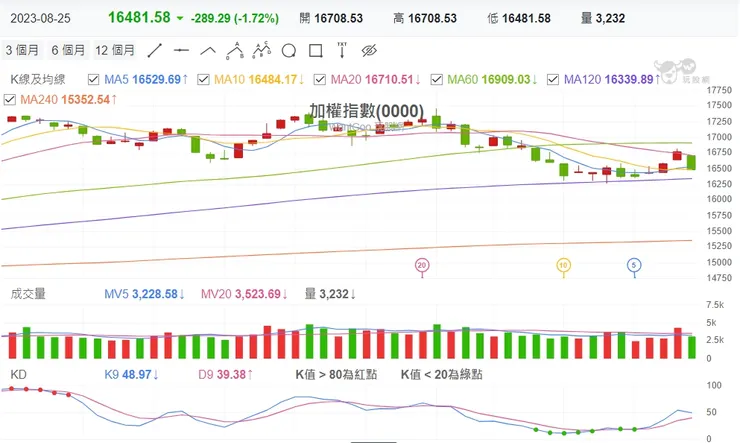Image resolution: width=740 pixels, height=443 pixels.
Task: Click the chart title 加權指數(0000)
Action: tap(367, 111)
